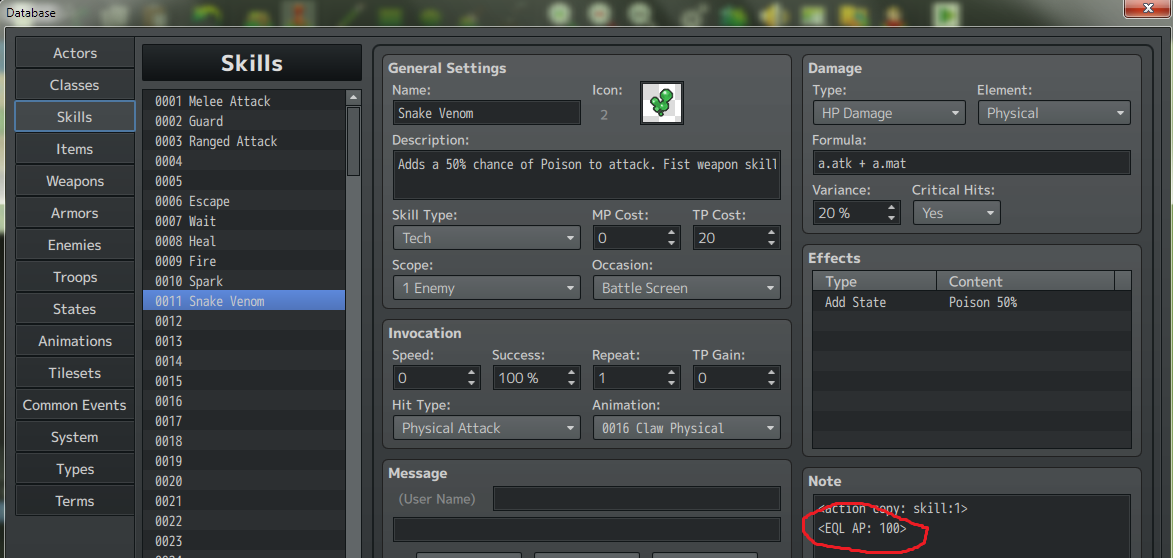Click the skill list scroll-up arrow
Image resolution: width=1173 pixels, height=558 pixels.
[x=353, y=97]
